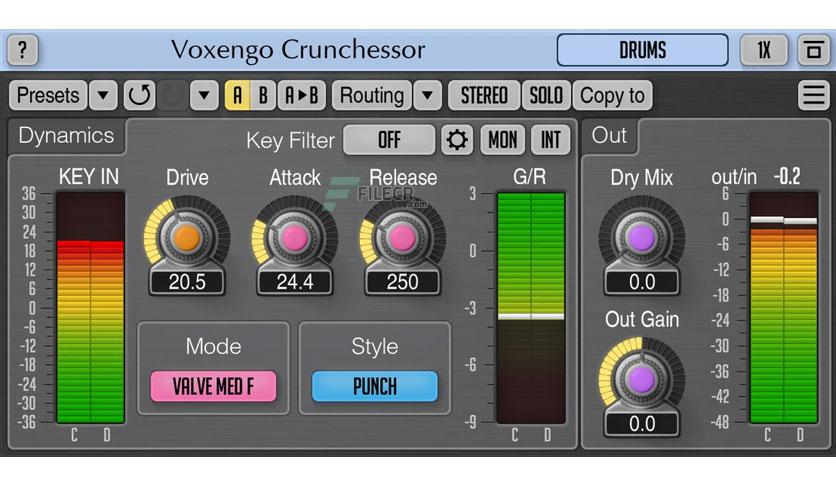
Task: Click the Copy to button
Action: (x=612, y=95)
